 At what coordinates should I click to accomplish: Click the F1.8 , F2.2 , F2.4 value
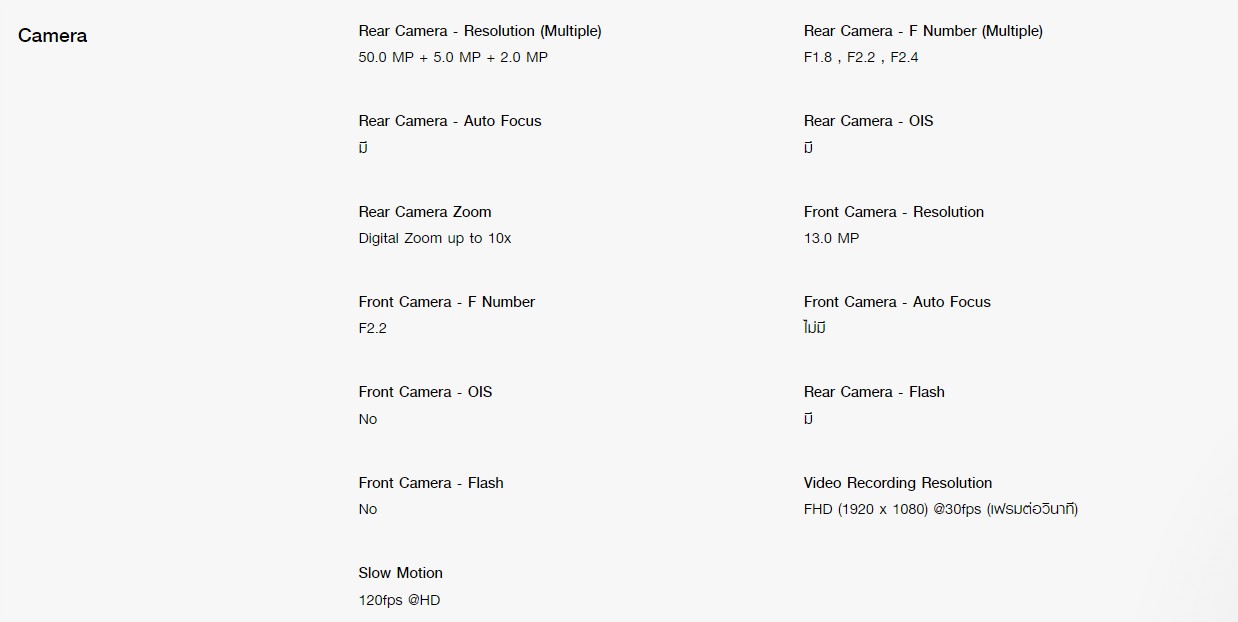tap(861, 57)
